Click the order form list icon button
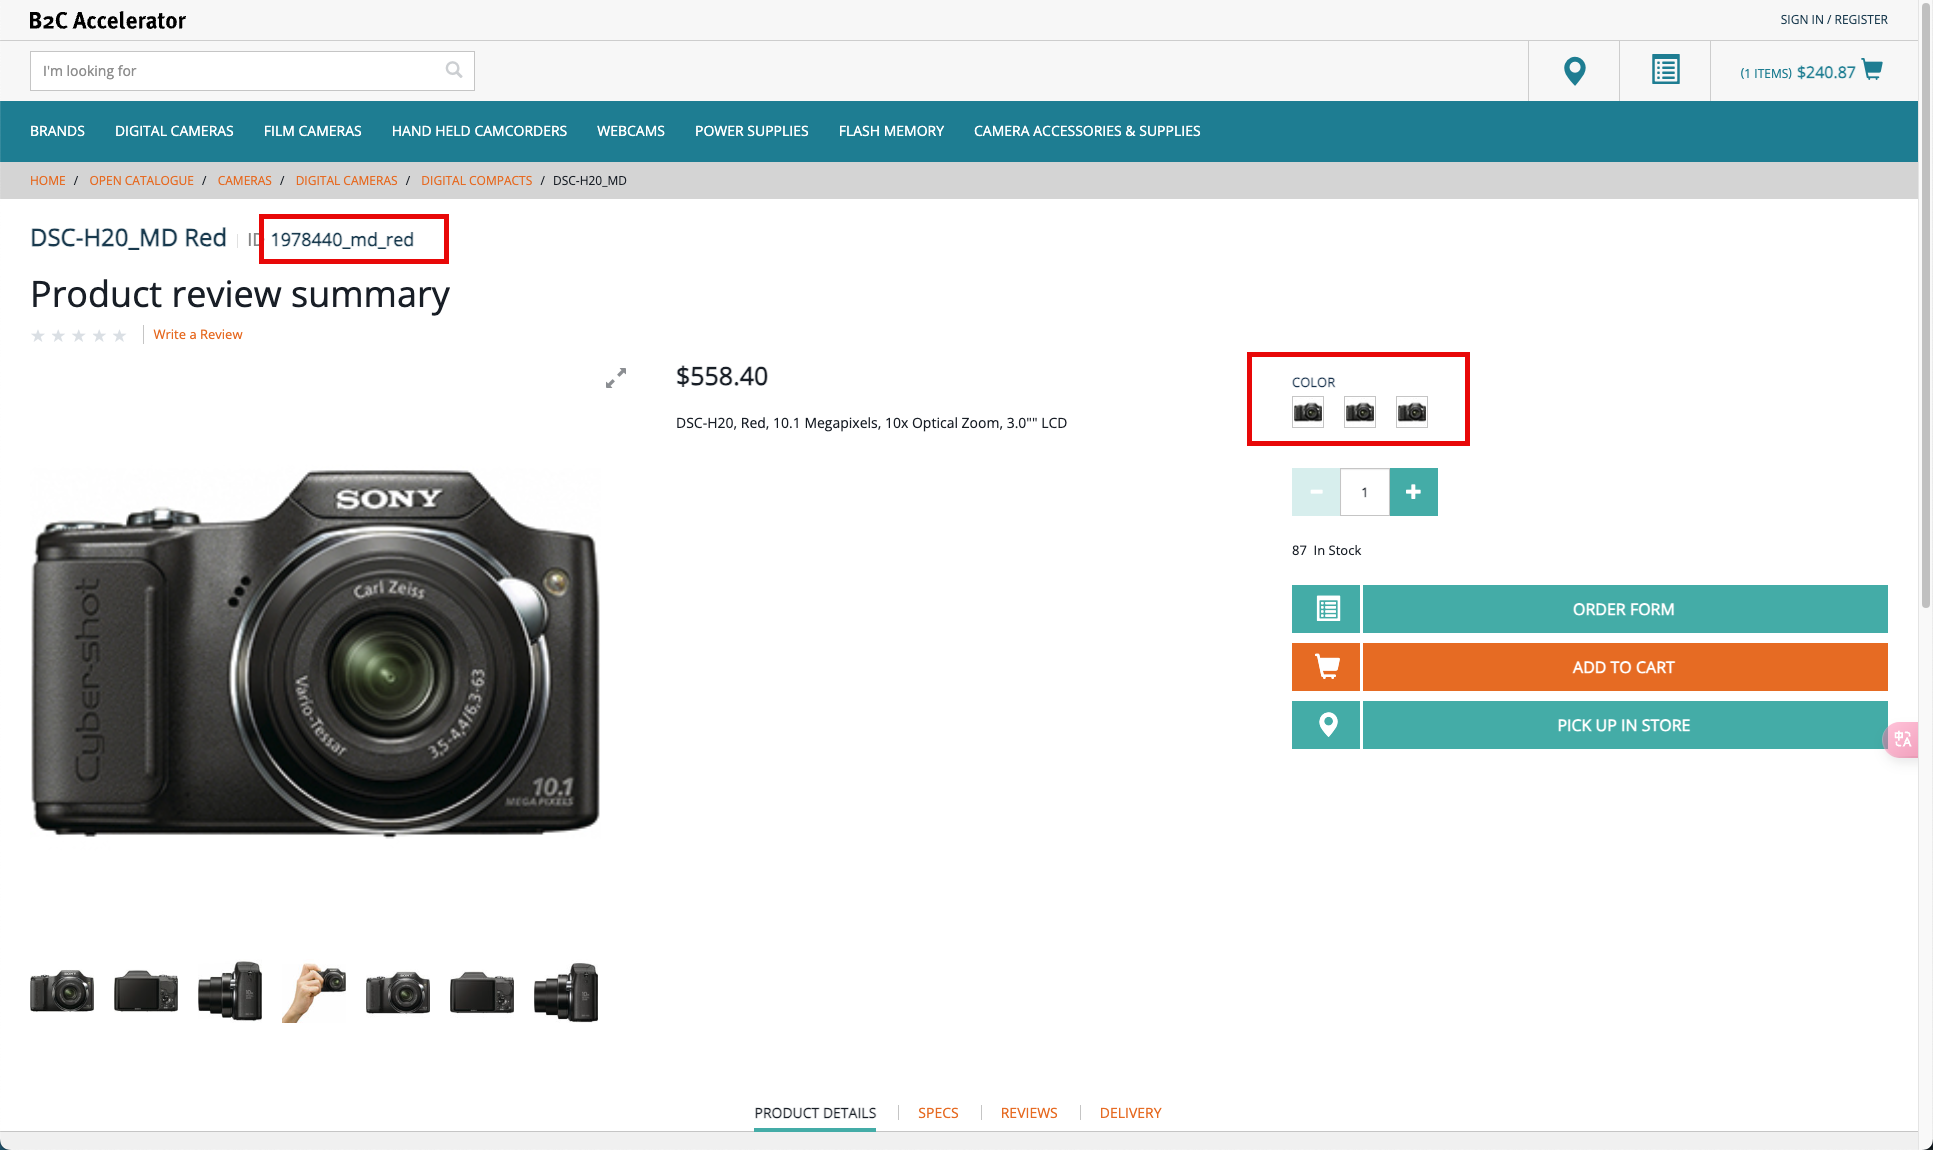The width and height of the screenshot is (1933, 1150). tap(1326, 609)
